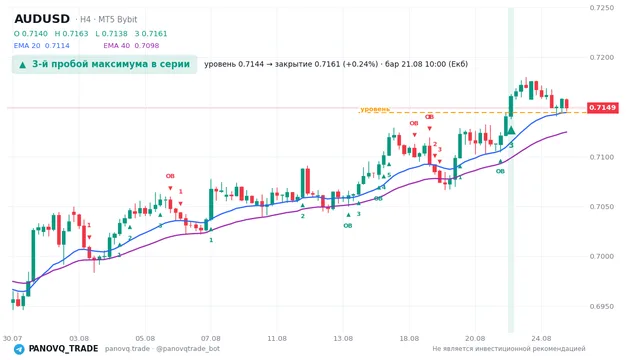Click the green triangle in the breakout badge

(22, 64)
